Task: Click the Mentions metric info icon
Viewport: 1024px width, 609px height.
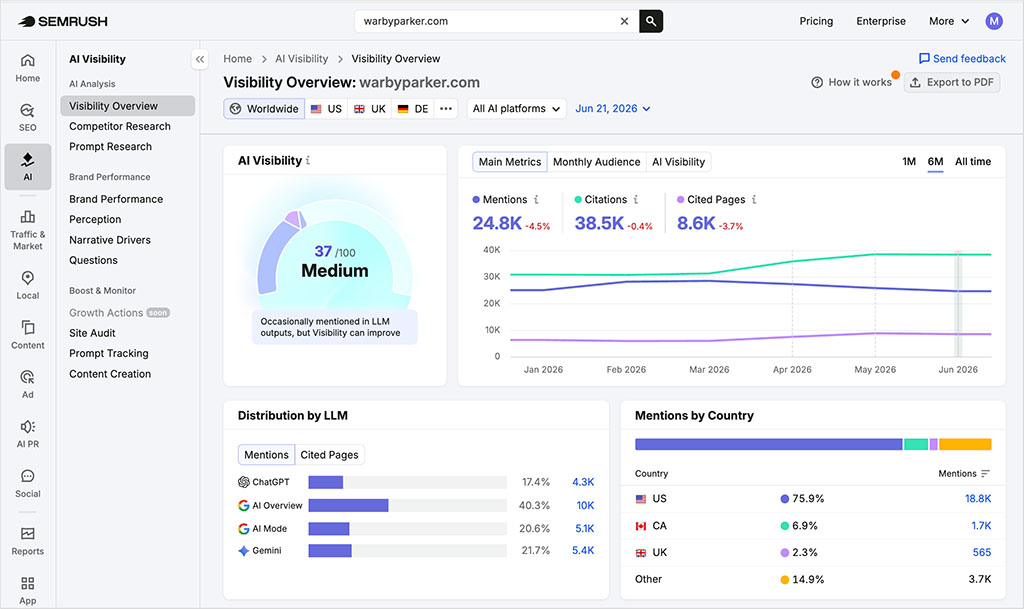Action: coord(536,200)
